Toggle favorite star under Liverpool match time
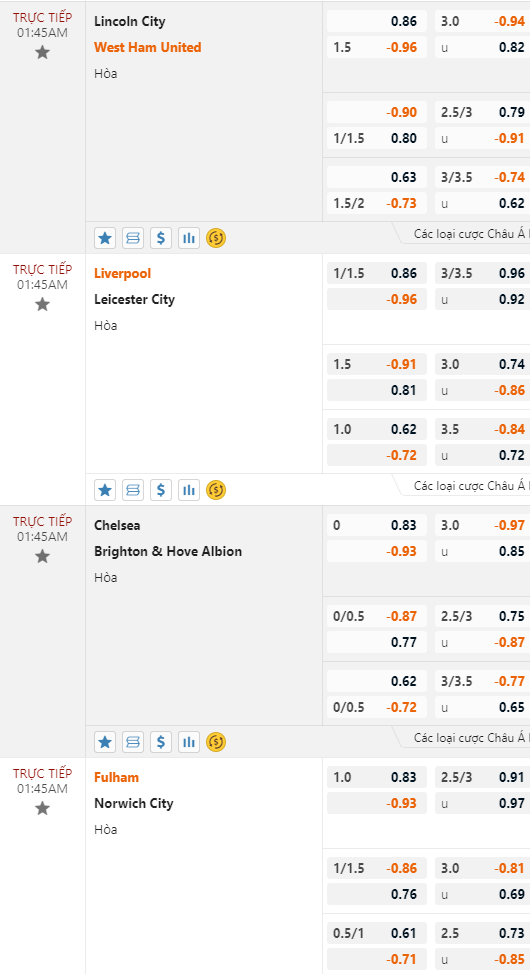The height and width of the screenshot is (974, 530). 42,304
